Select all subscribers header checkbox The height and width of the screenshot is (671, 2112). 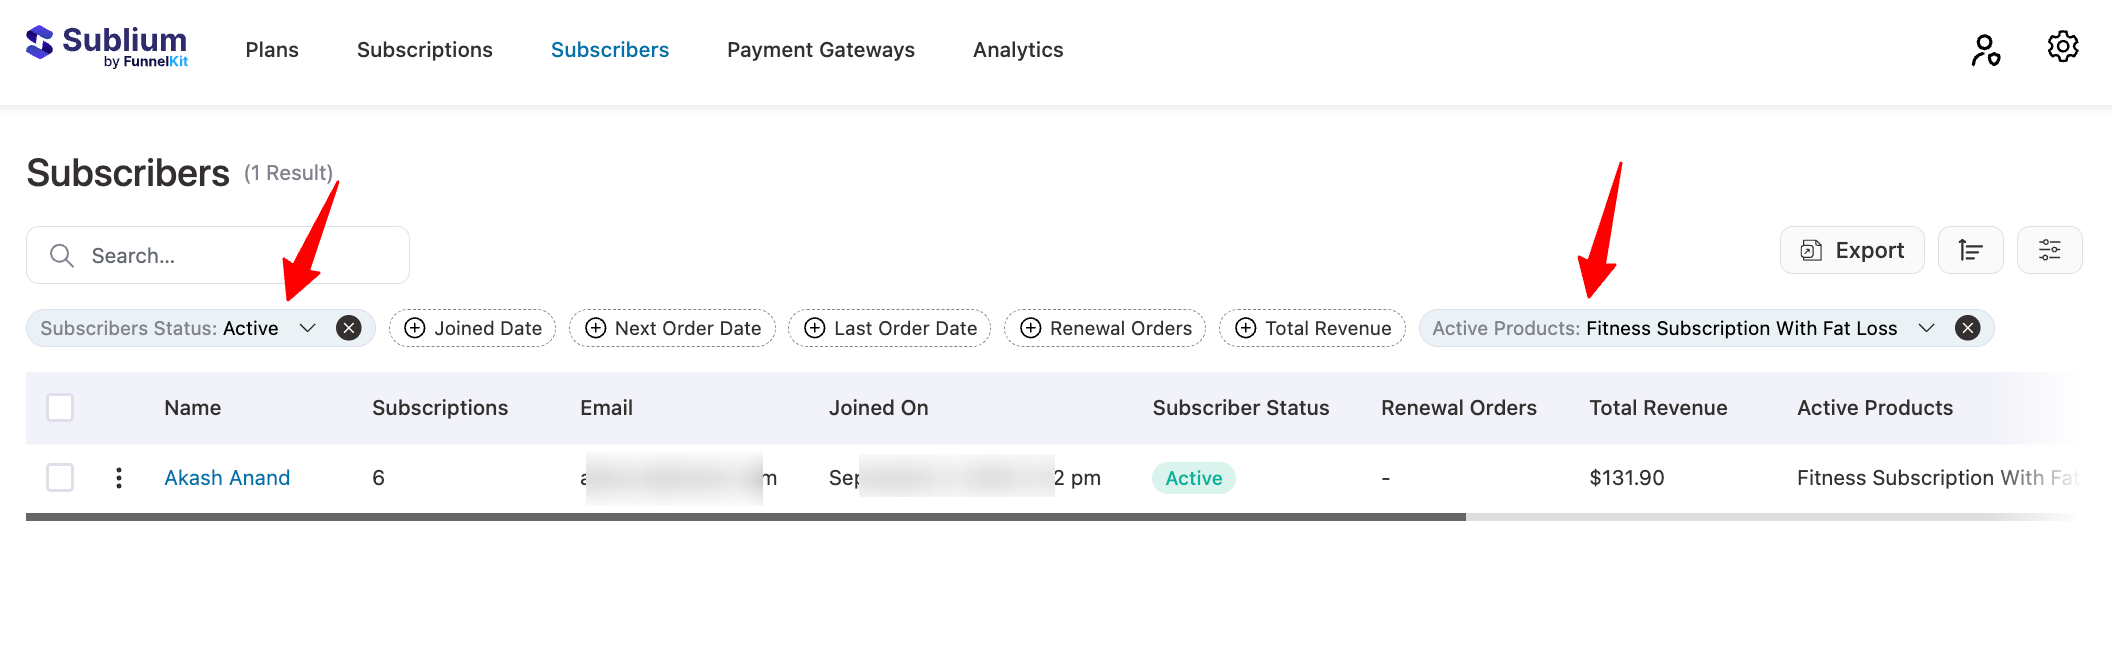pos(60,408)
